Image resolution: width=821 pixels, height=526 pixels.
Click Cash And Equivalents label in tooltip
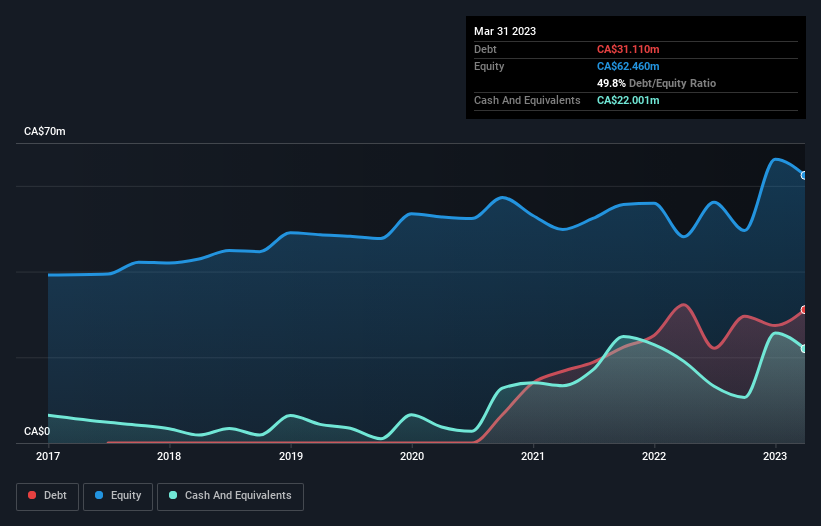(527, 100)
